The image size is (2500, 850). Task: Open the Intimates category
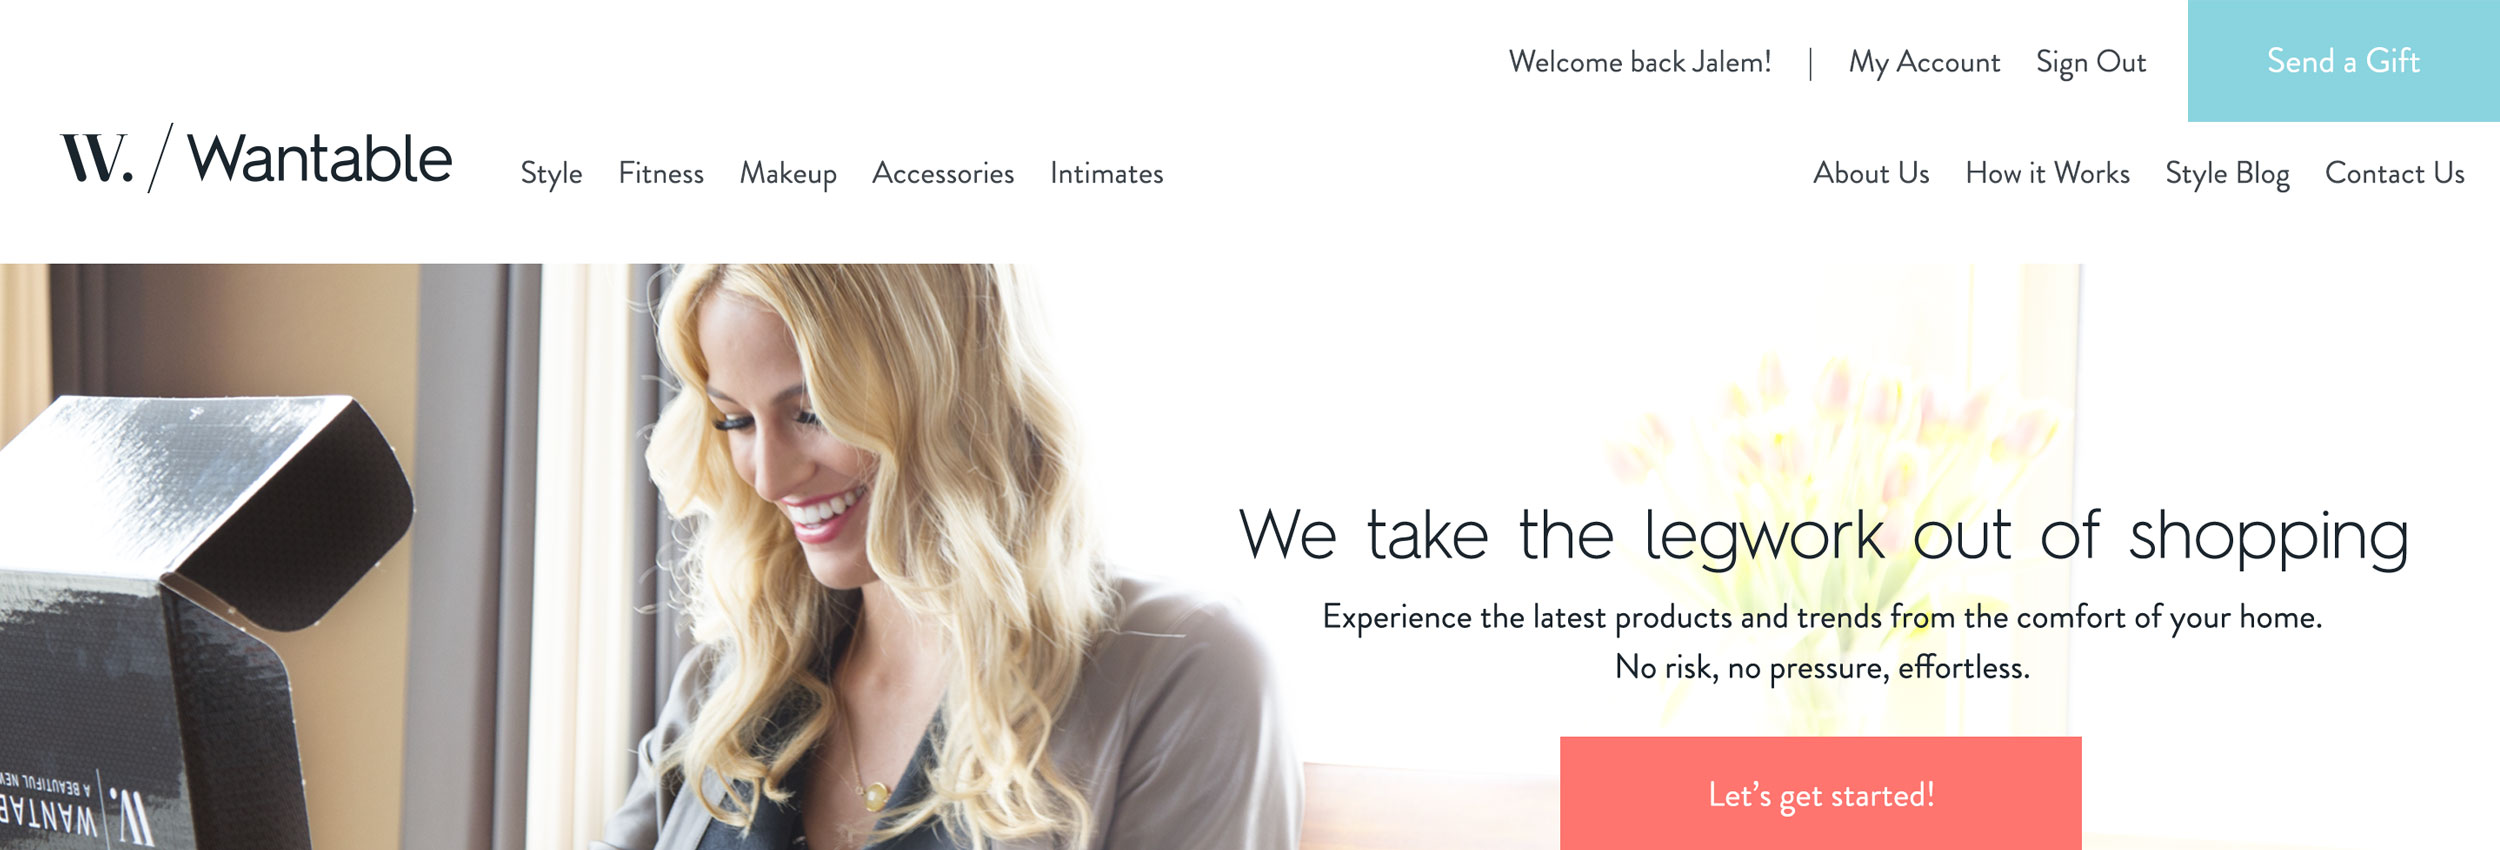point(1106,173)
